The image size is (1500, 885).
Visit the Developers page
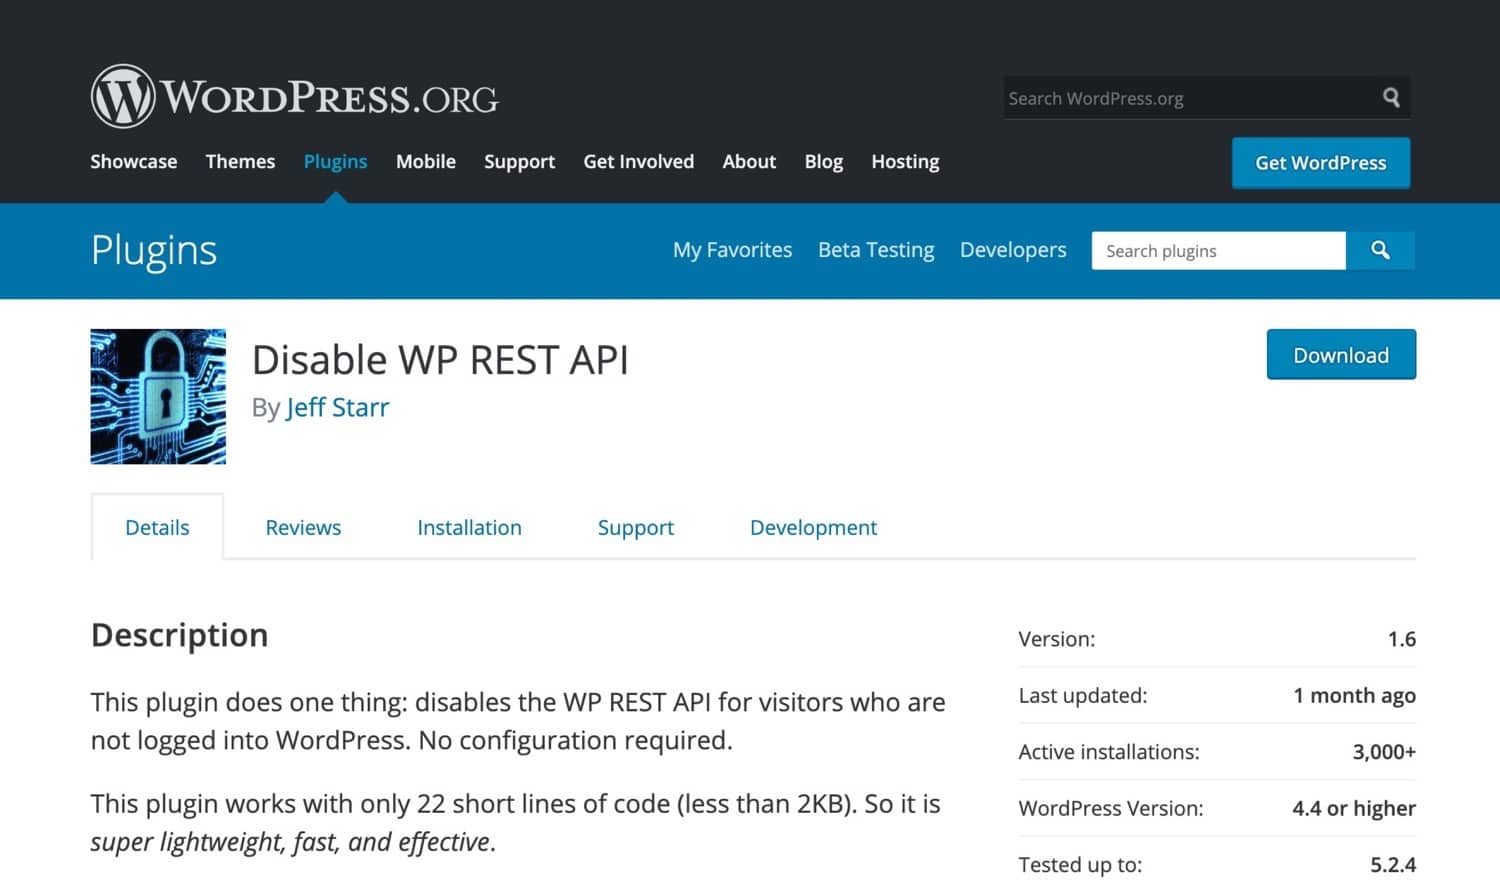point(1012,250)
